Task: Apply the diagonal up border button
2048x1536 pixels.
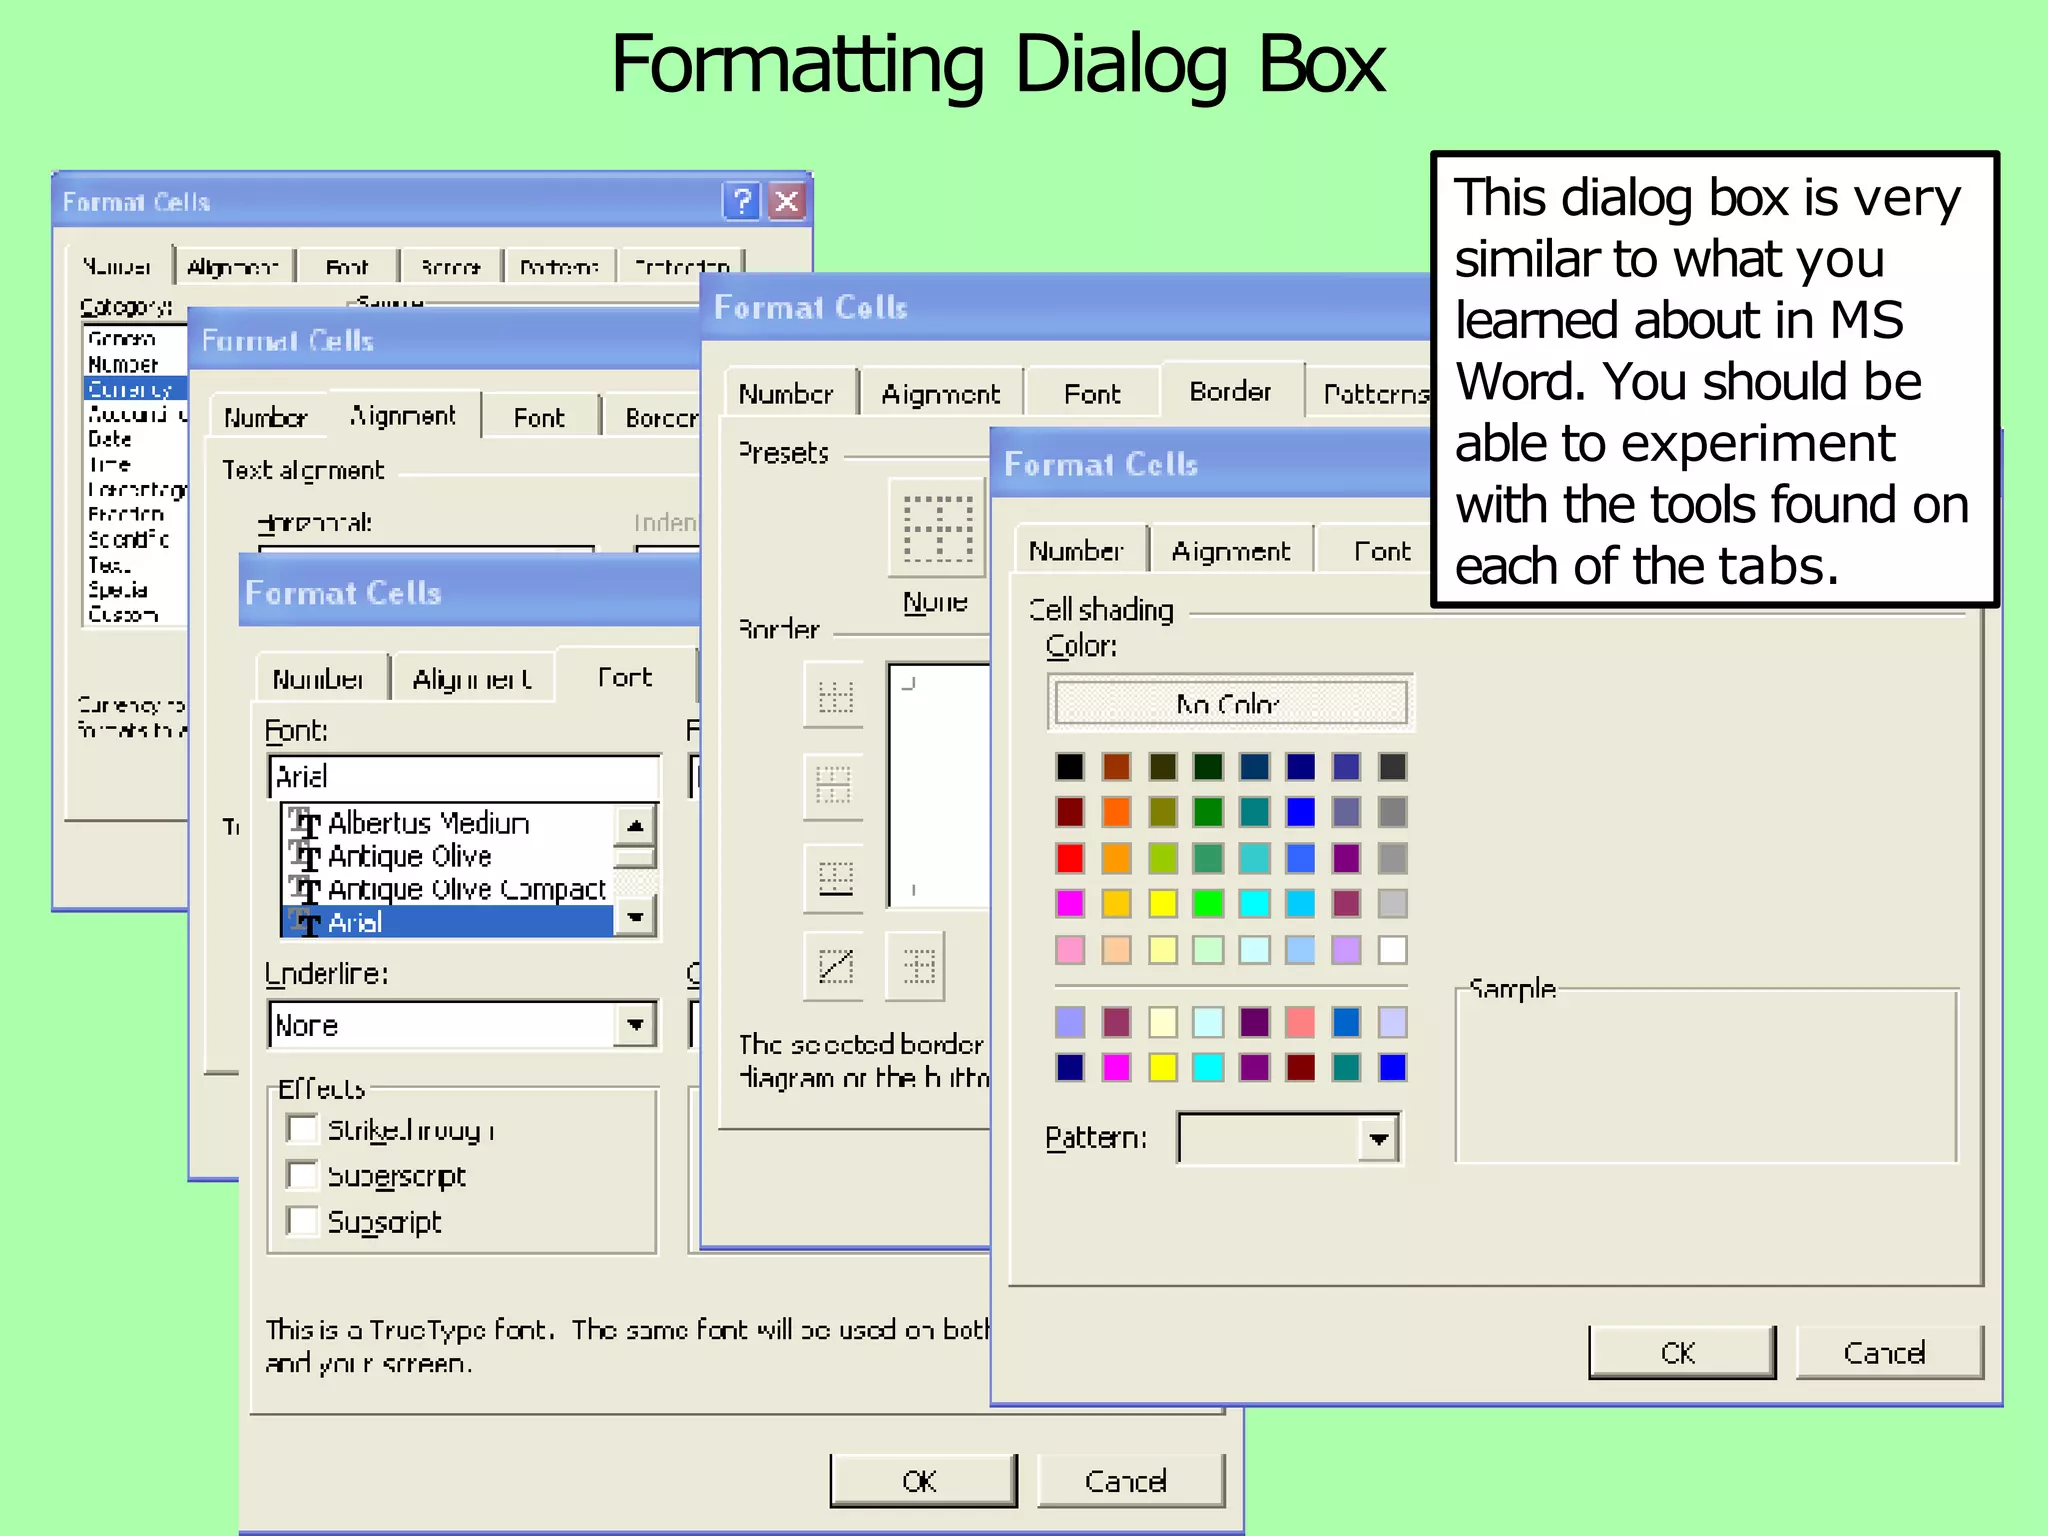Action: pos(834,966)
